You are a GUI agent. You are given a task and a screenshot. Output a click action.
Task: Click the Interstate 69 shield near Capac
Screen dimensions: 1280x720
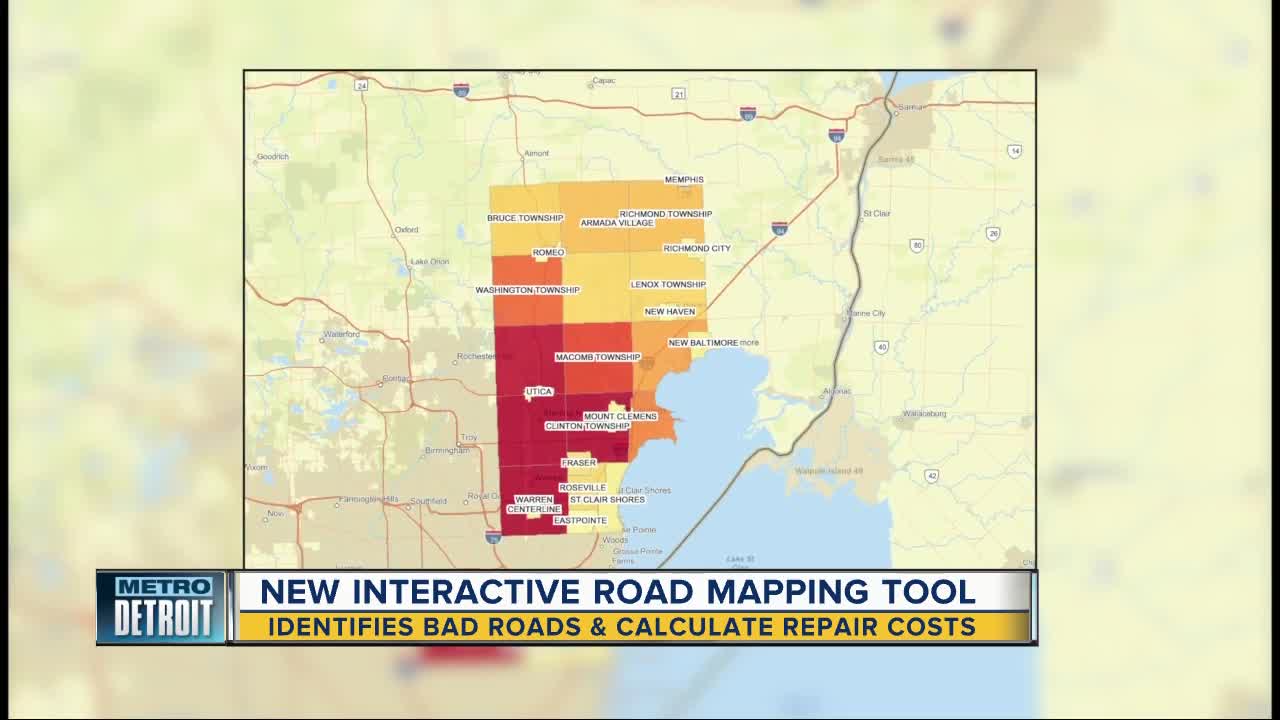[x=460, y=90]
